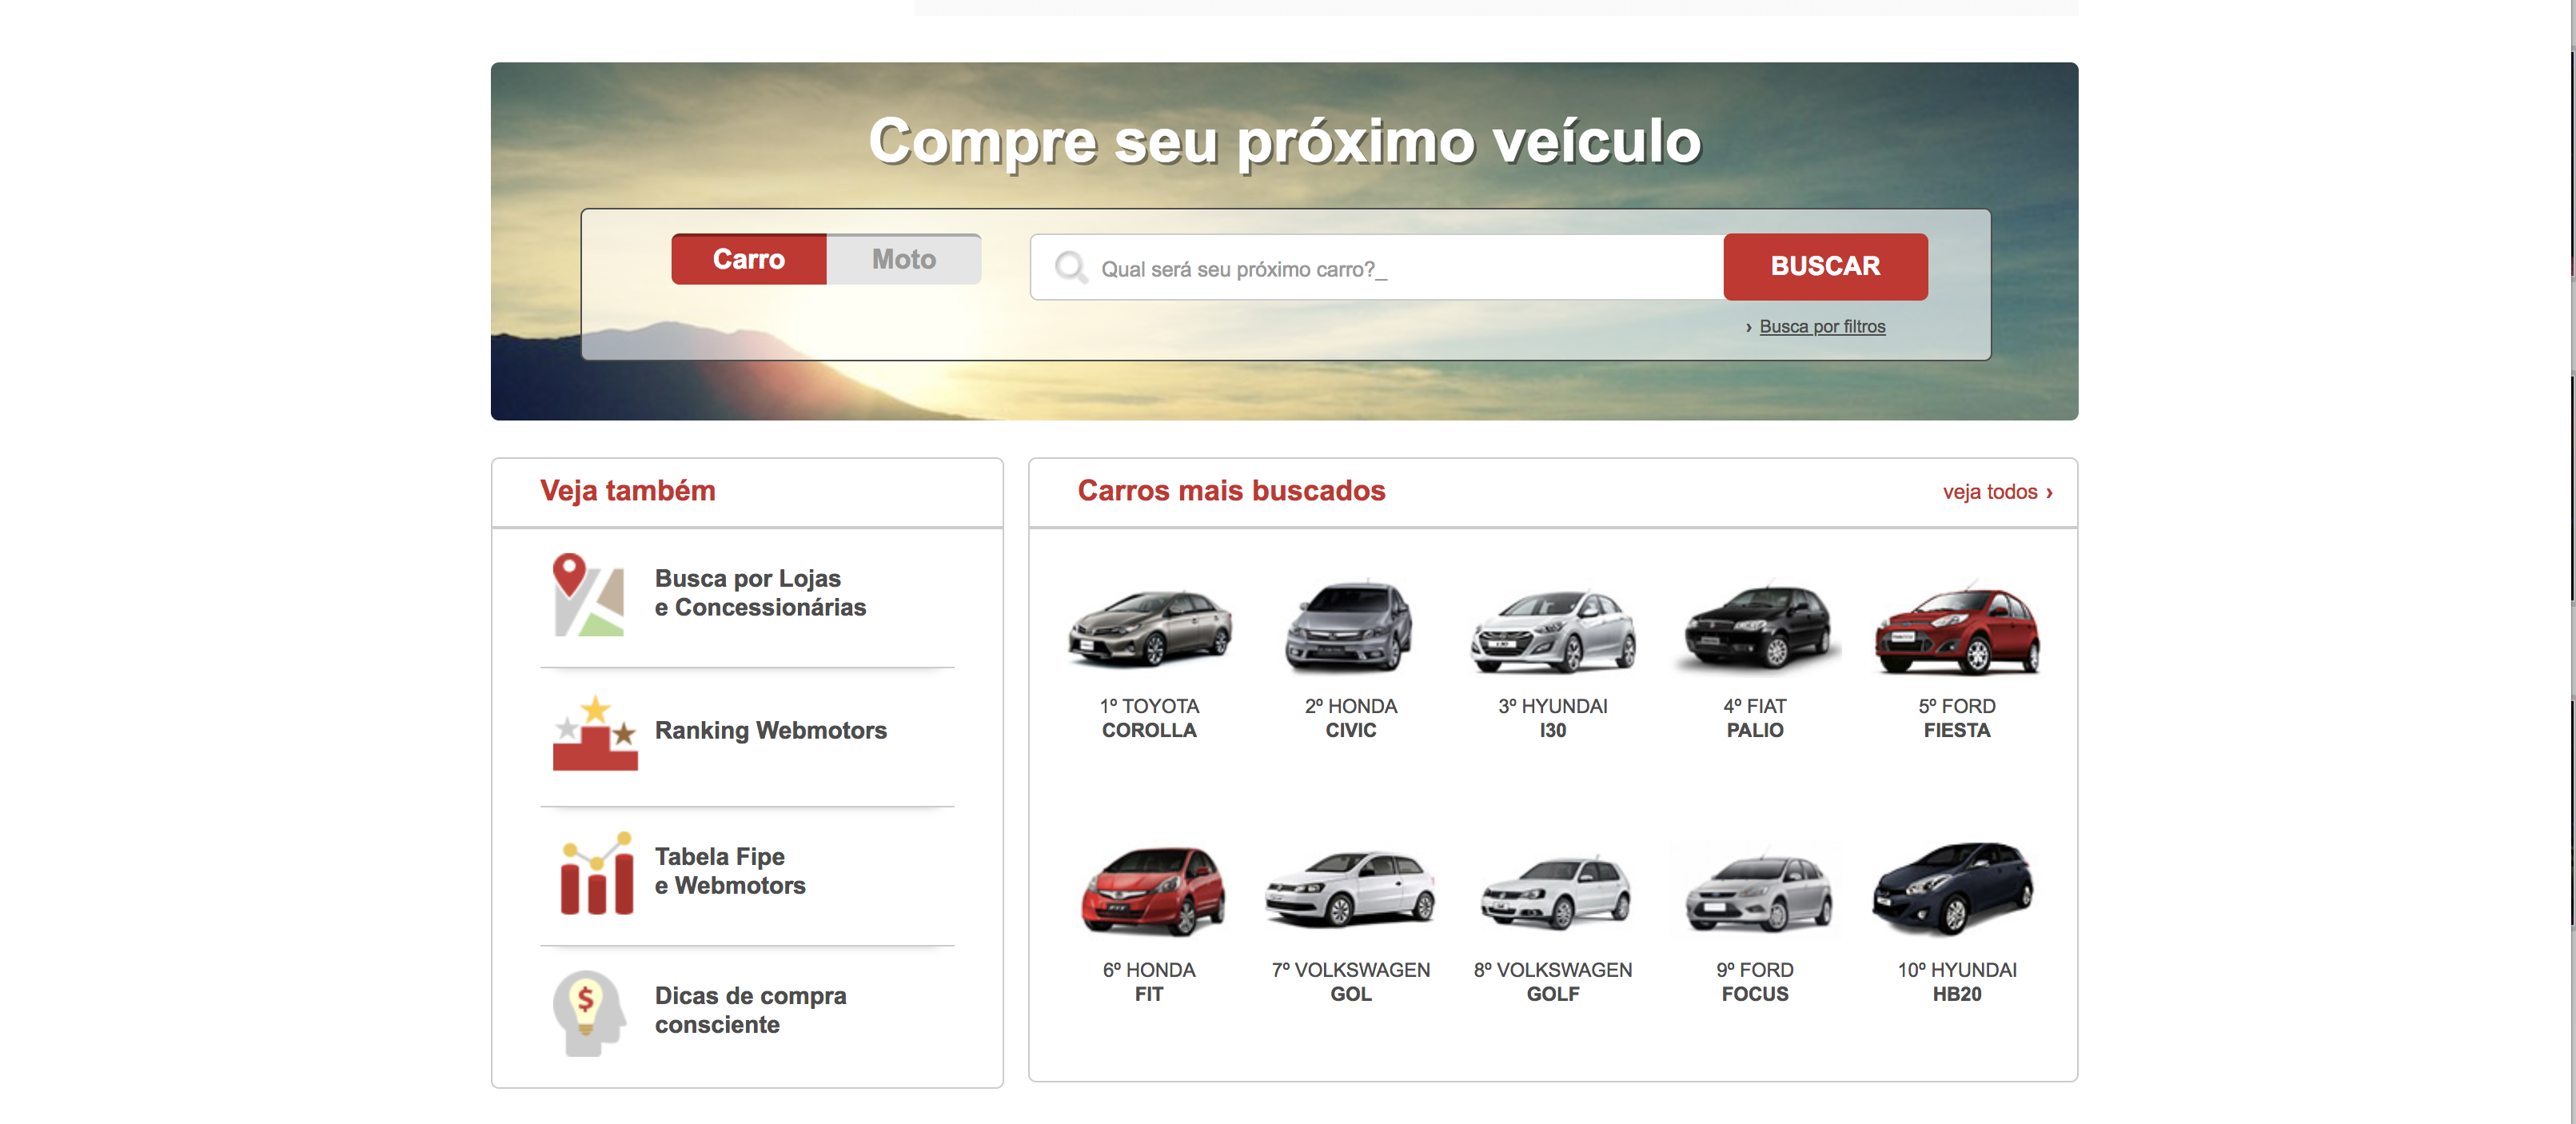The height and width of the screenshot is (1124, 2576).
Task: Select the white Volkswagen Gol image
Action: click(1350, 888)
